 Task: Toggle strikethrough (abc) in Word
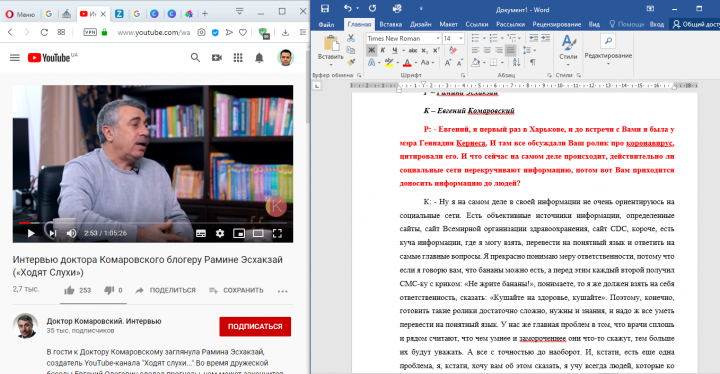pos(413,51)
